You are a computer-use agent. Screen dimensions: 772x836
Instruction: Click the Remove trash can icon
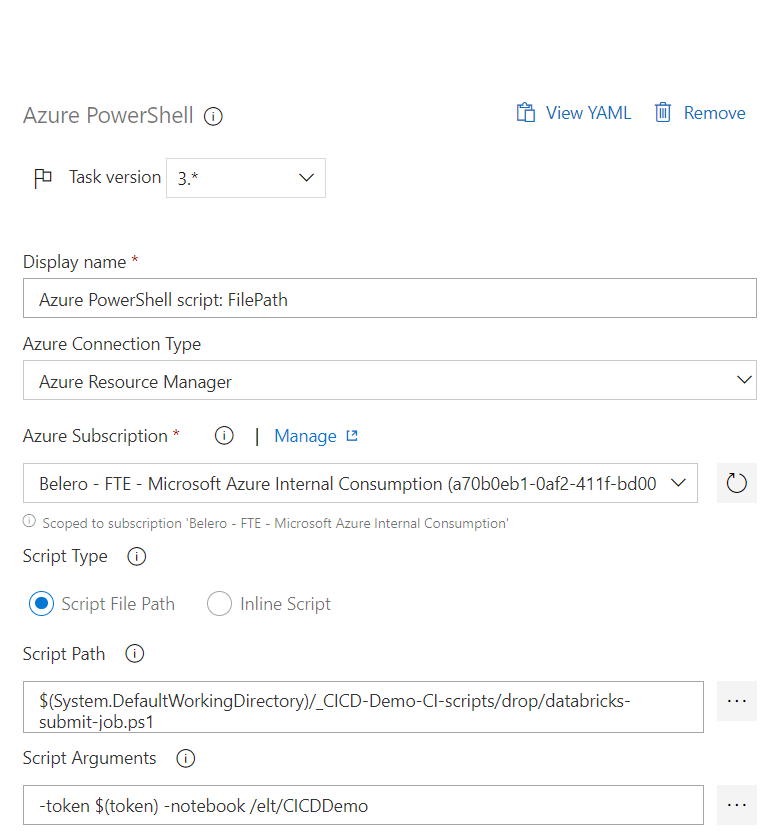coord(663,112)
